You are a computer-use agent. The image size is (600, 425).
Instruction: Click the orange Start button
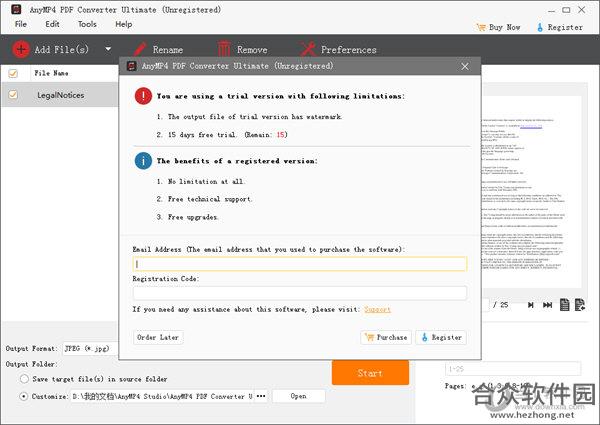coord(370,373)
